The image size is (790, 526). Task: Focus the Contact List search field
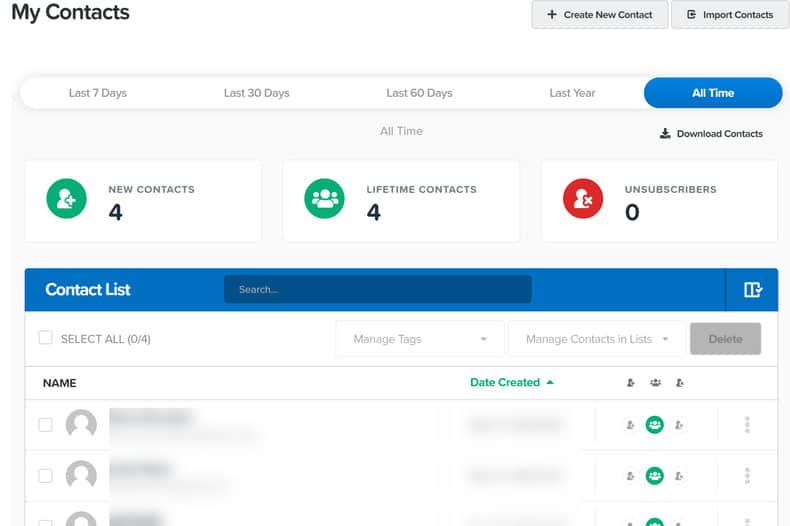click(378, 289)
